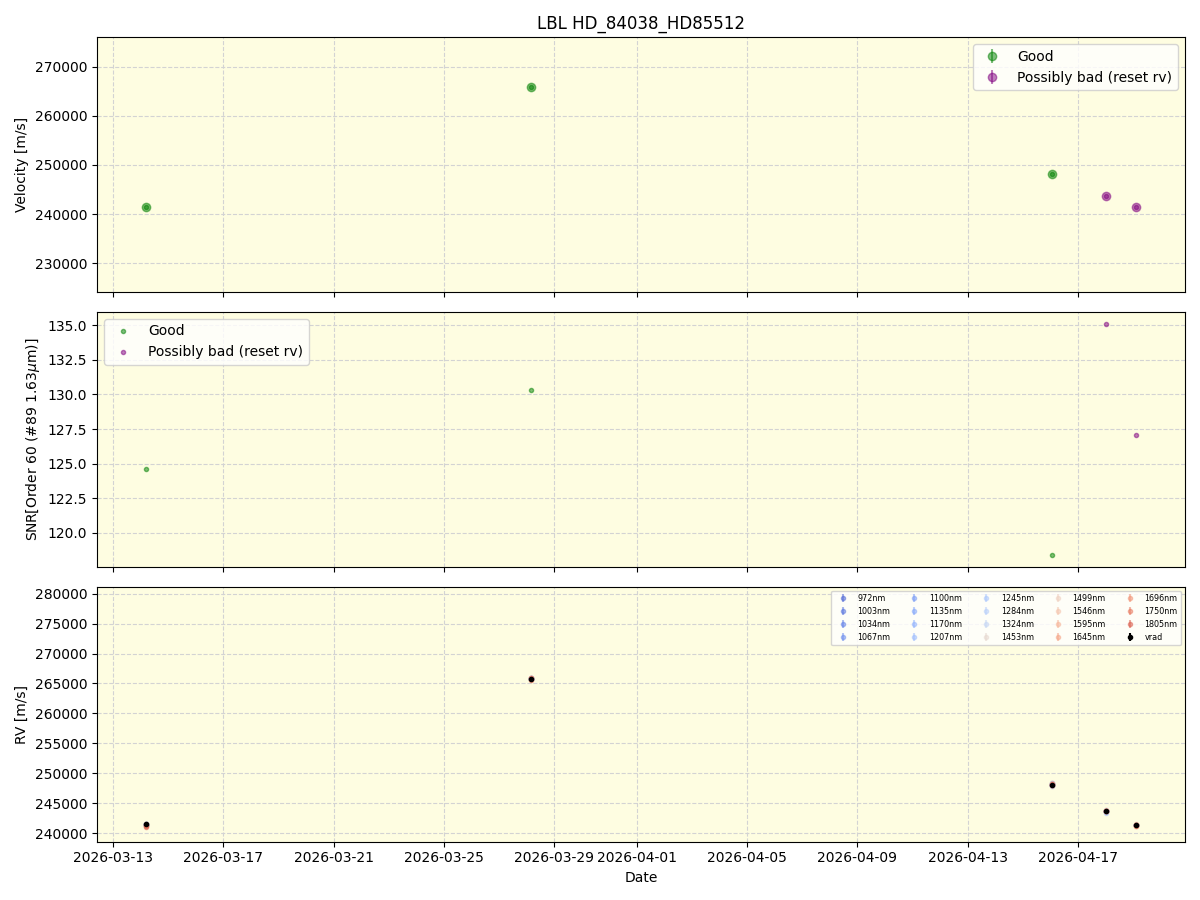Click the 132.5 tick in SNR panel
The image size is (1200, 900).
pos(68,360)
